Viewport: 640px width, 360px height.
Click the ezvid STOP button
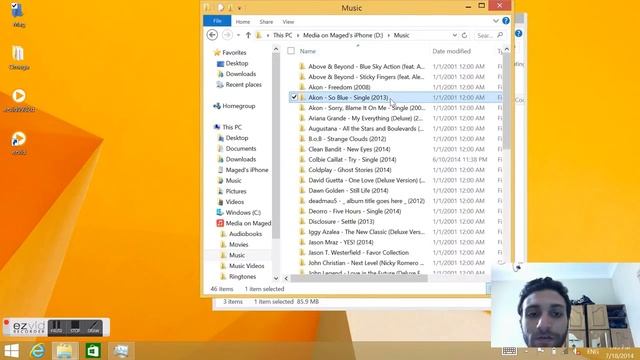pyautogui.click(x=75, y=327)
